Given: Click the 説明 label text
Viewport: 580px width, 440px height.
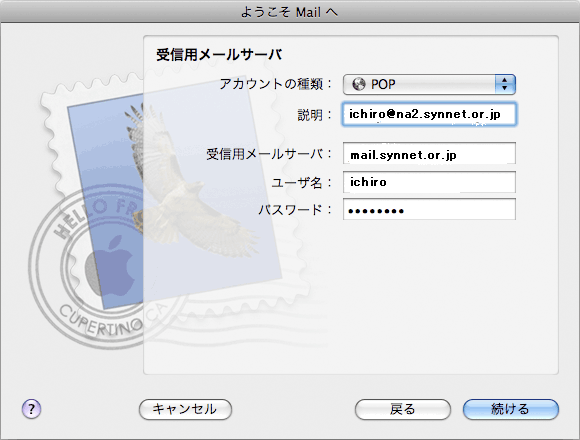Looking at the screenshot, I should (x=310, y=115).
